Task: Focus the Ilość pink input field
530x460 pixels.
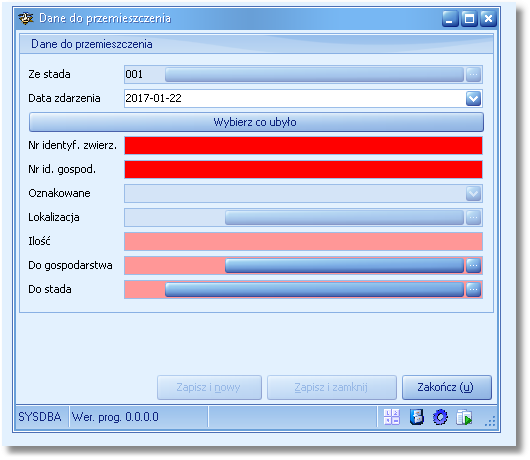Action: click(303, 242)
